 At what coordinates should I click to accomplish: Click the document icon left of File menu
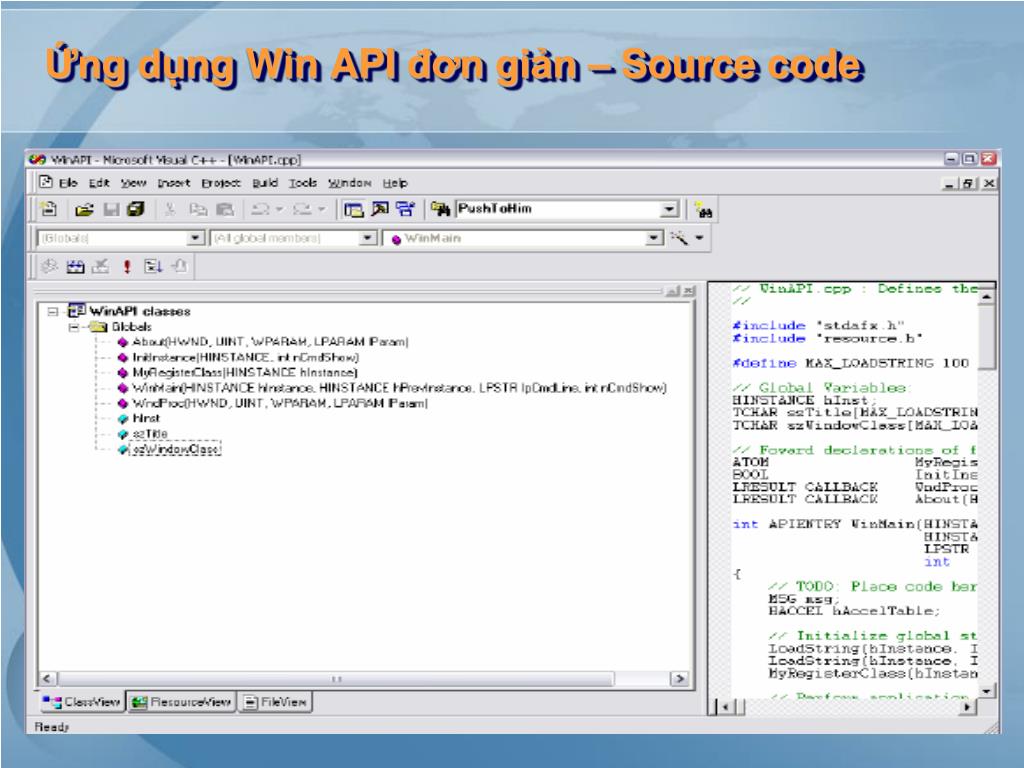(46, 182)
